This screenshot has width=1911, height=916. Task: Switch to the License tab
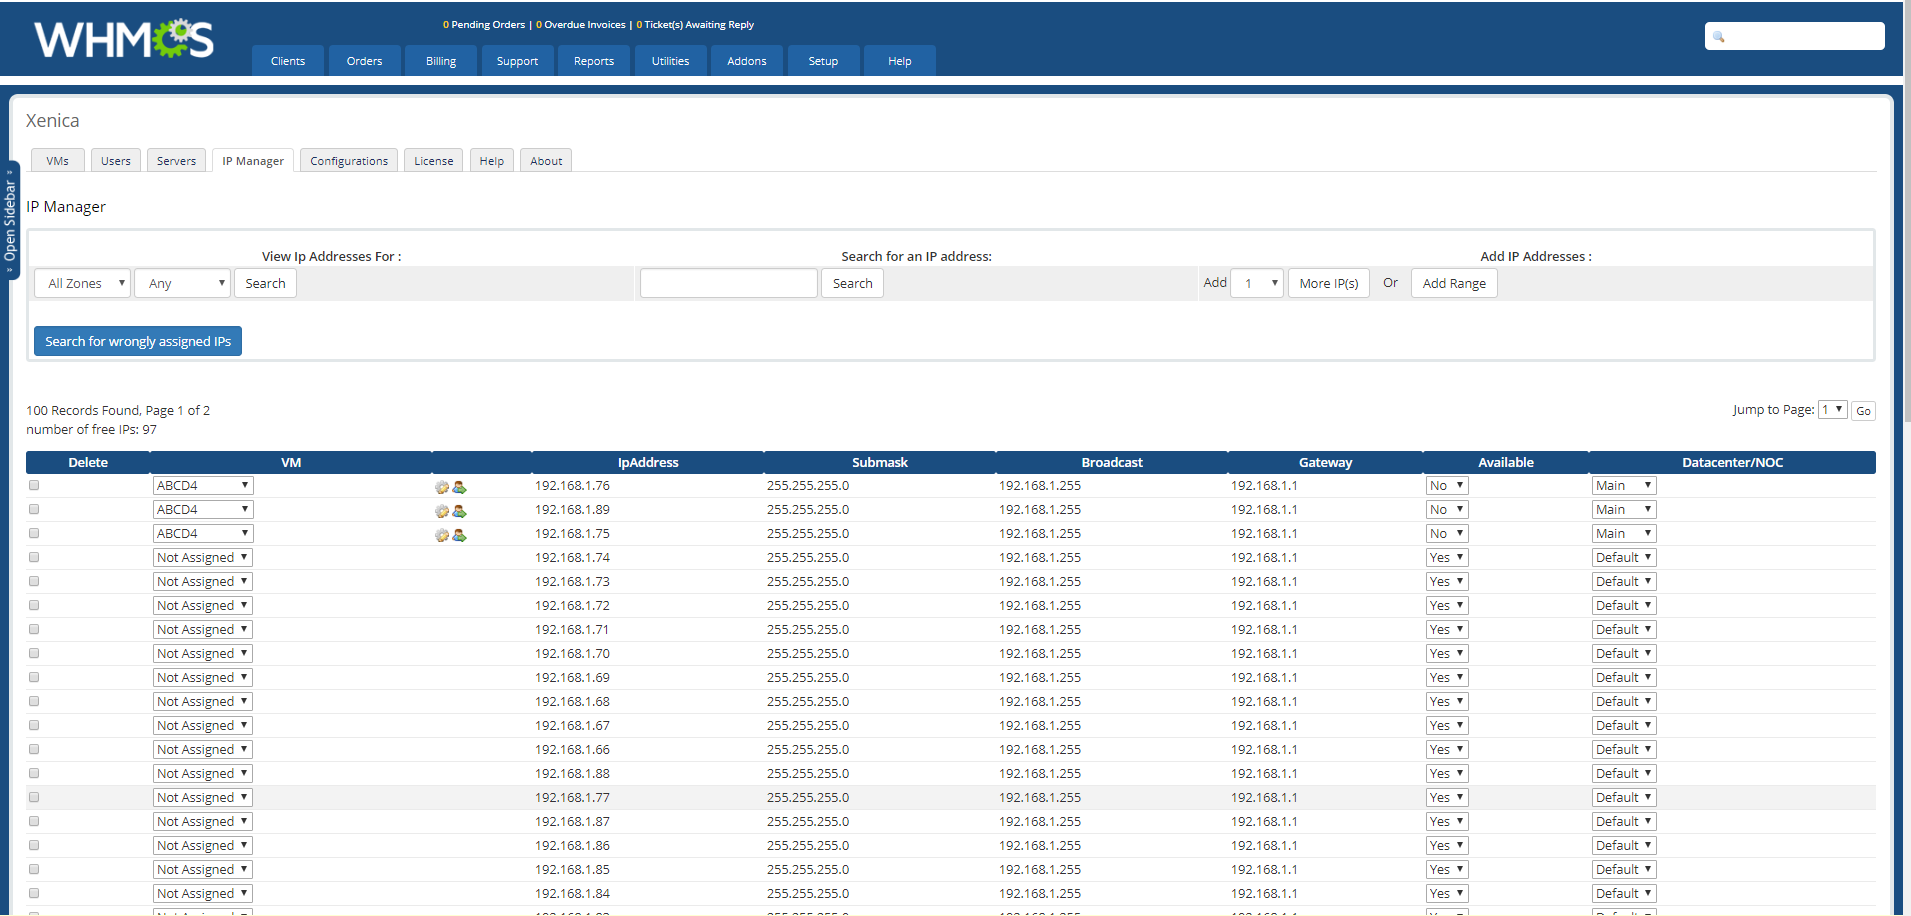pos(434,161)
